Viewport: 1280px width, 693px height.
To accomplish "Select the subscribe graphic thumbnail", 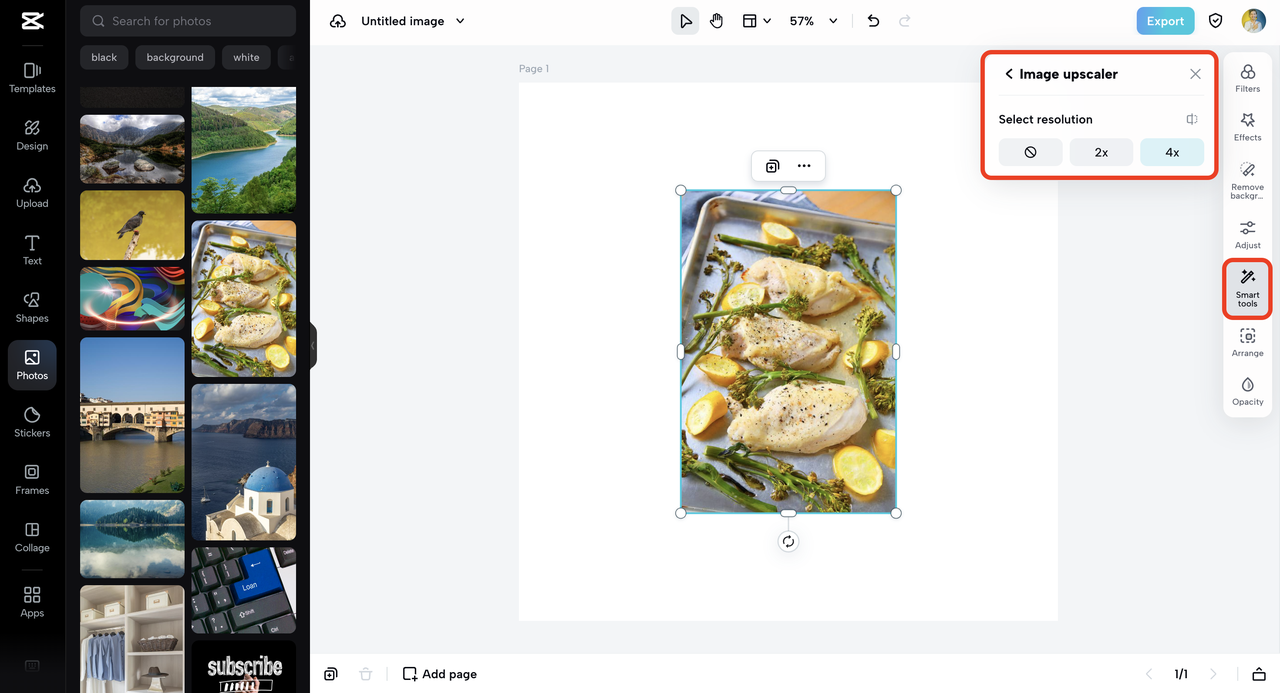I will [x=244, y=667].
